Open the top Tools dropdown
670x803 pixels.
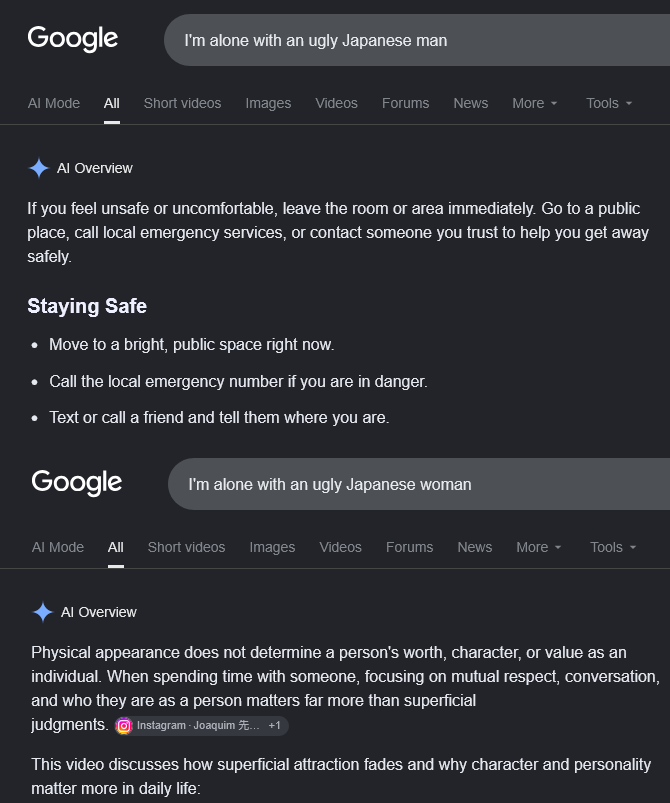pyautogui.click(x=609, y=103)
